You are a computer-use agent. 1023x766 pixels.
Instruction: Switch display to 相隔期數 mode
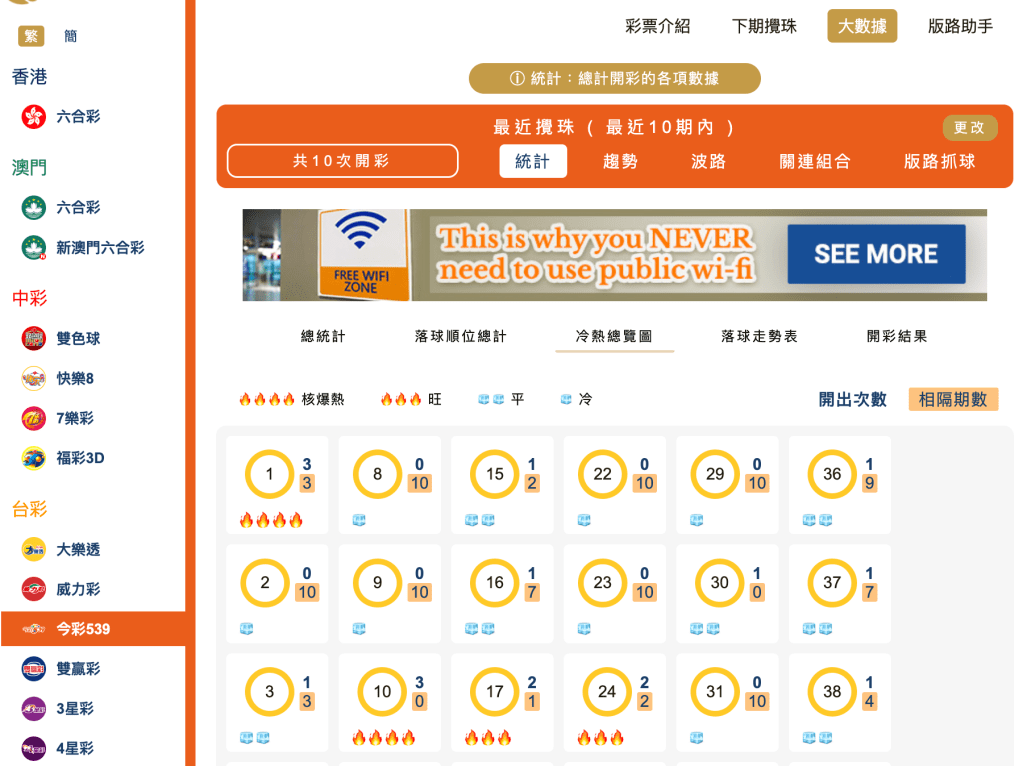[952, 398]
